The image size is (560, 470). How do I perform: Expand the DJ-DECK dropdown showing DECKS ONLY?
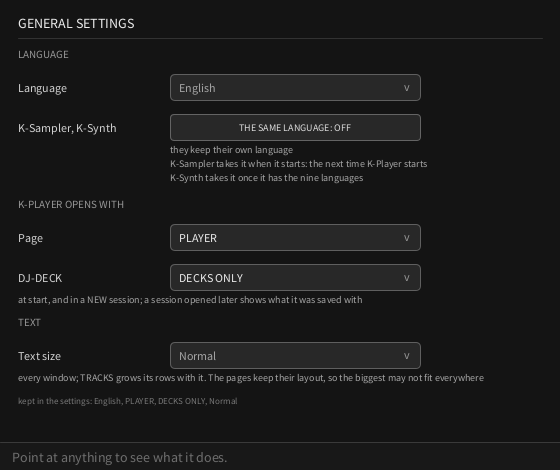(295, 278)
